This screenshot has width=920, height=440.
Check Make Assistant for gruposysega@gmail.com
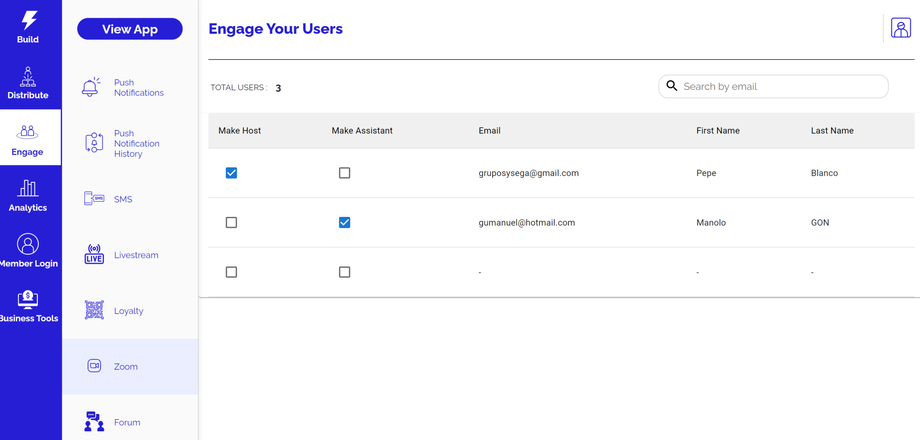[344, 173]
